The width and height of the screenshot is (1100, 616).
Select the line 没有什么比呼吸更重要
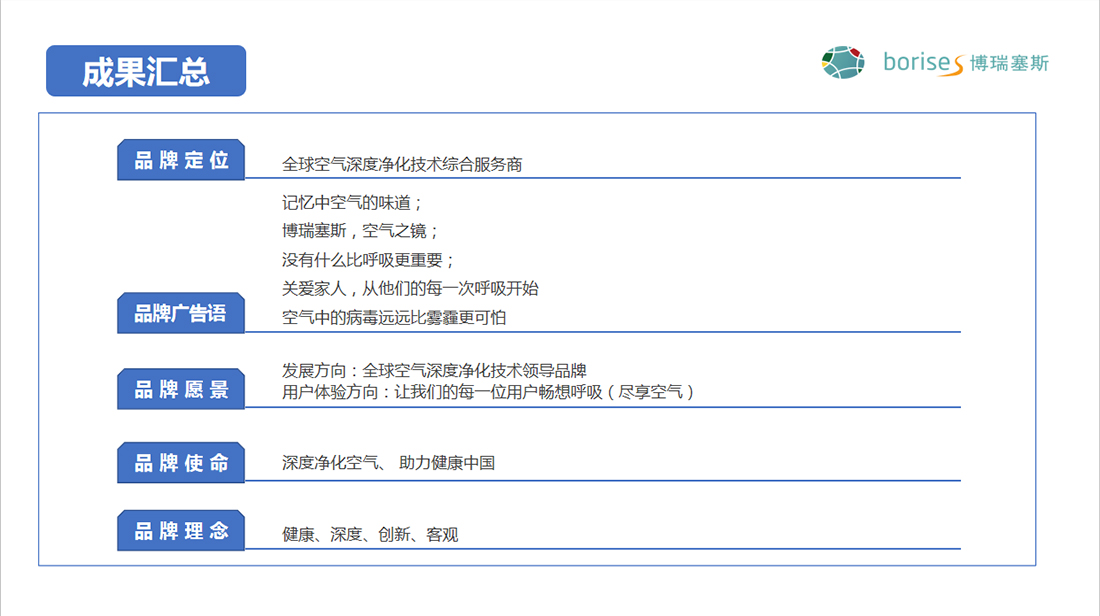(369, 260)
